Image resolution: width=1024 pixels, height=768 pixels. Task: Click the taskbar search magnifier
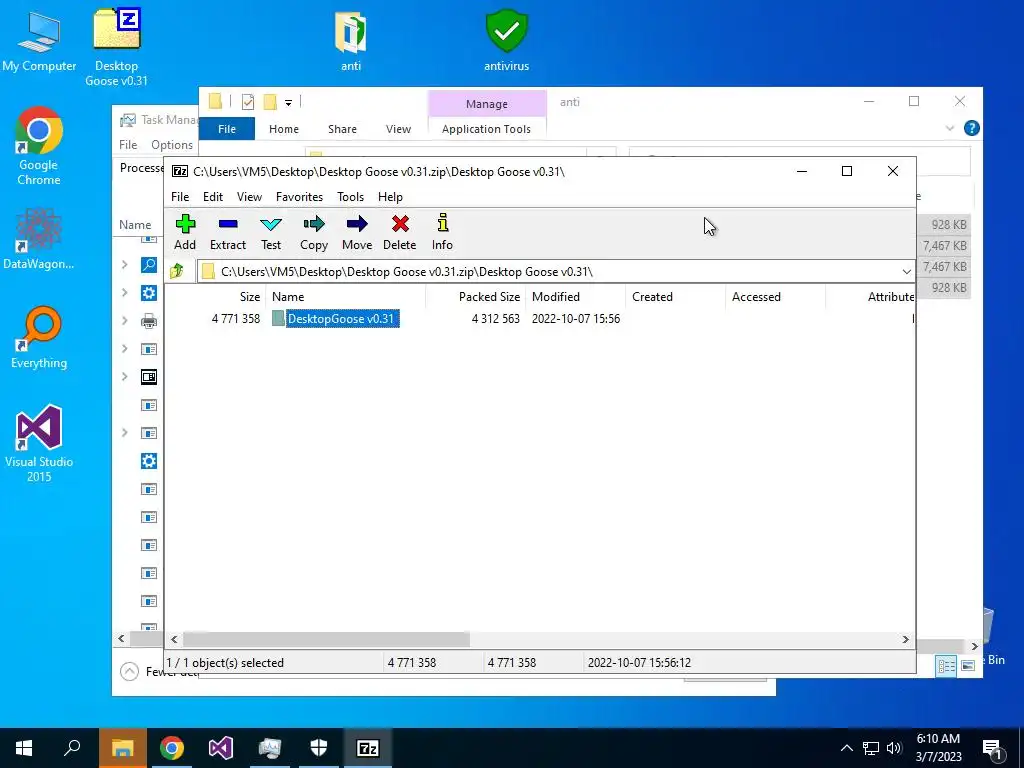[72, 748]
